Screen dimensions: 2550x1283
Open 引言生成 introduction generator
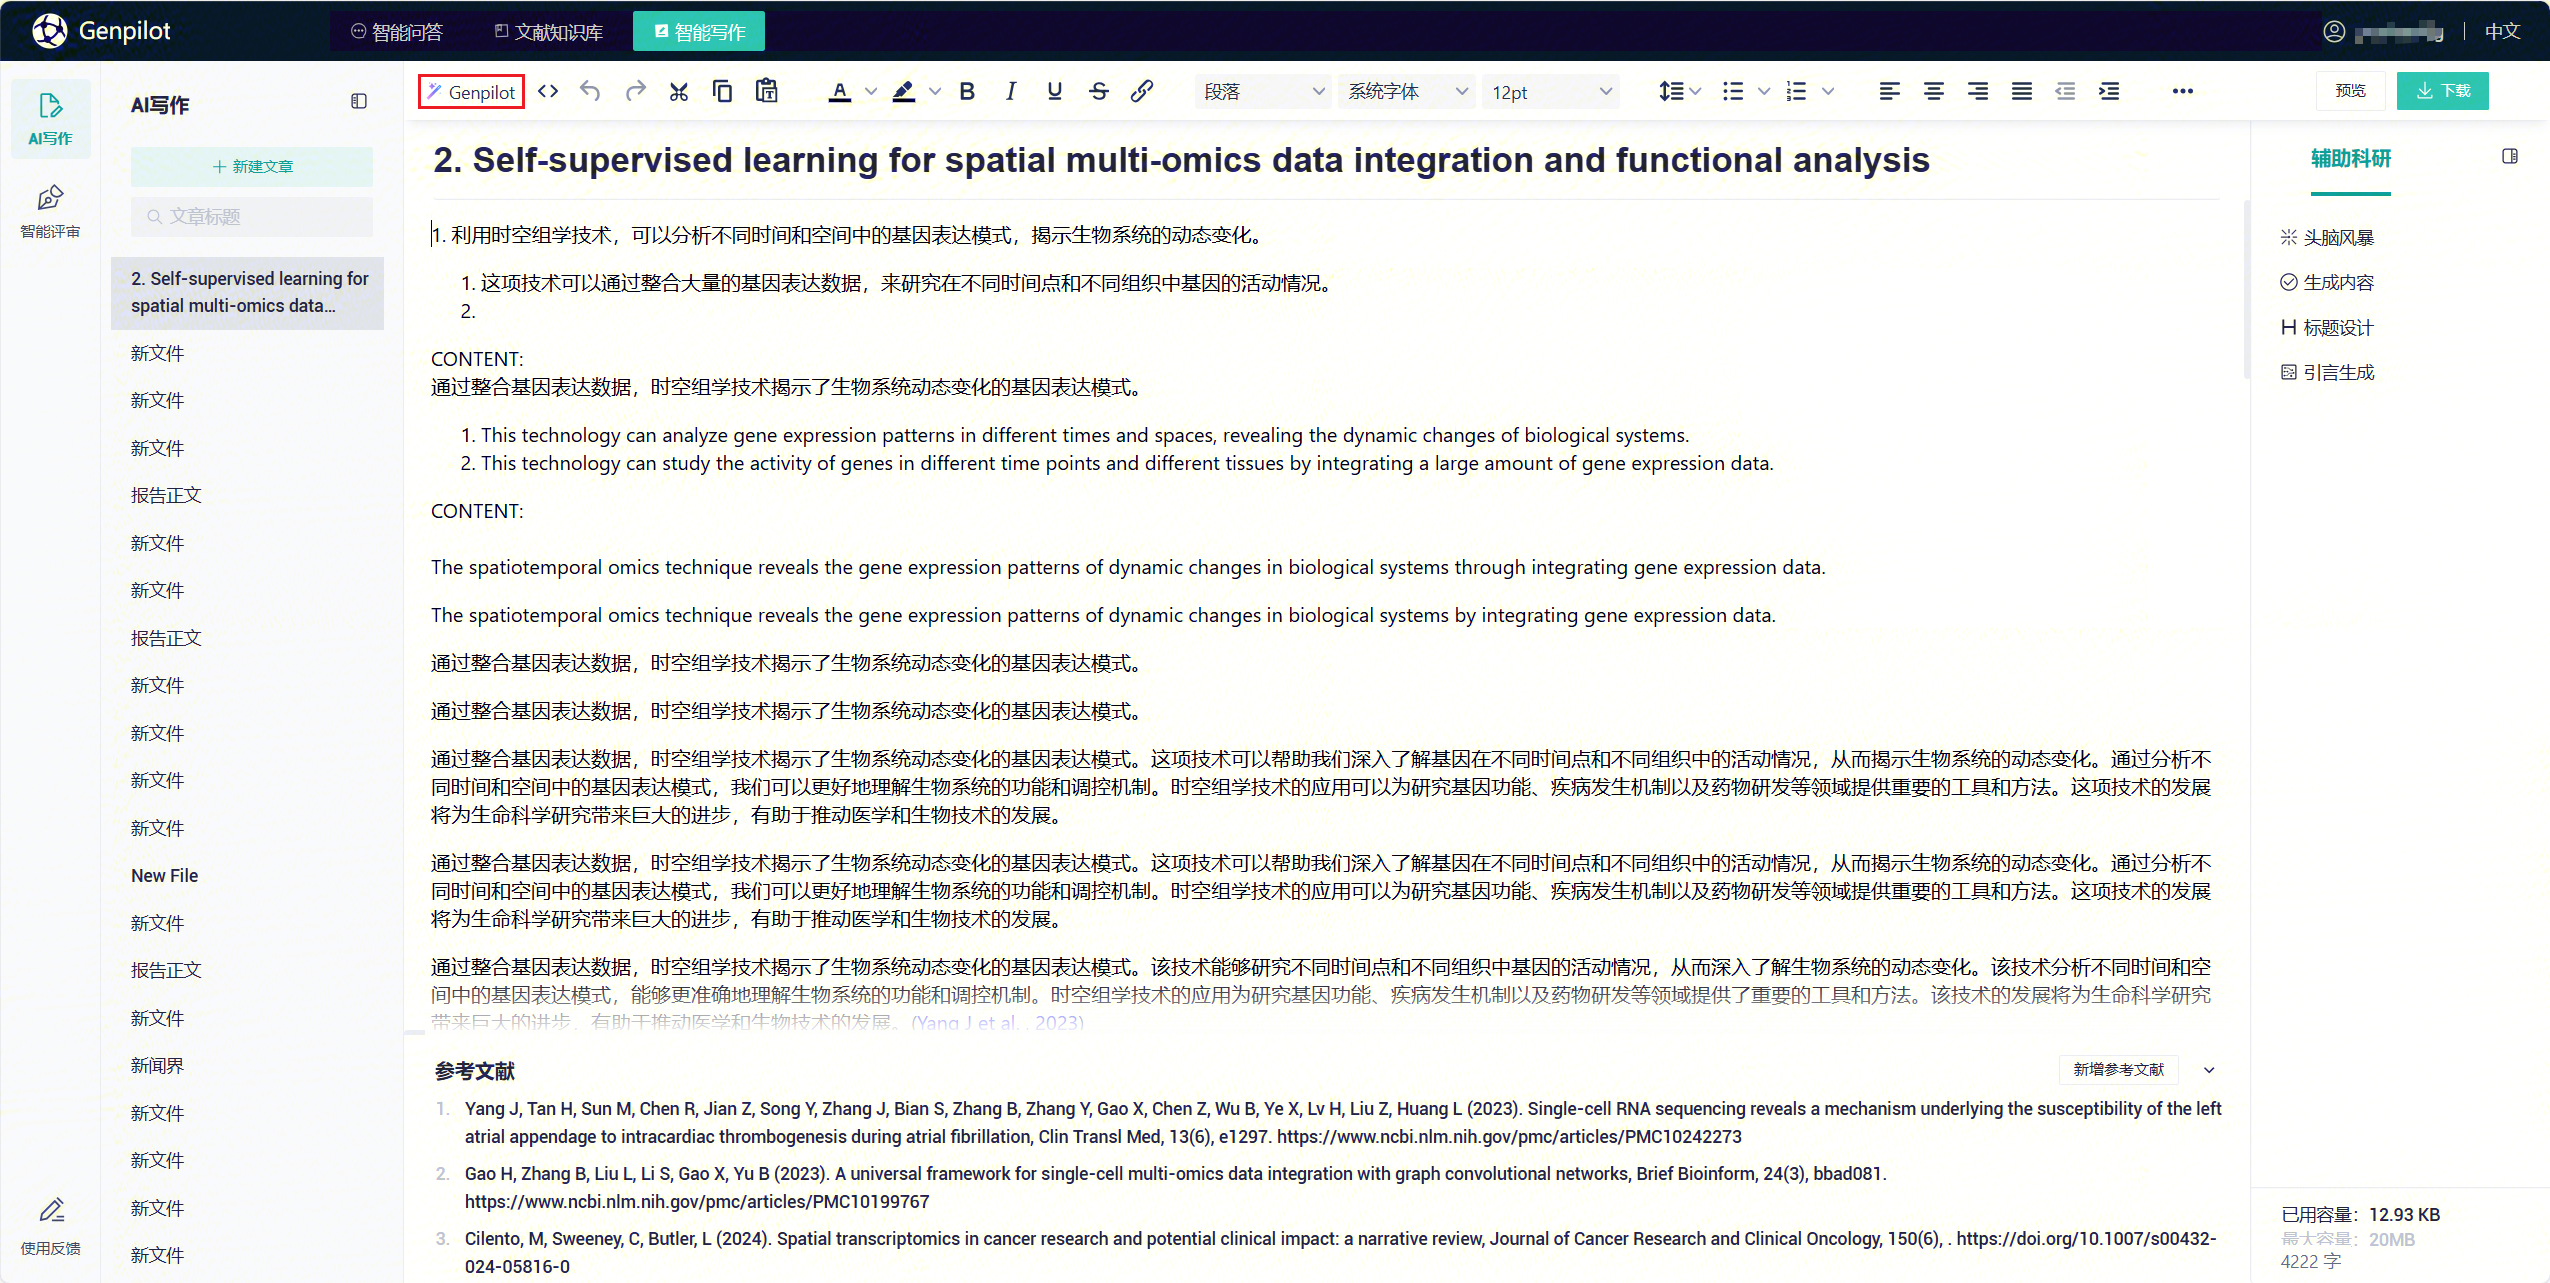point(2328,373)
